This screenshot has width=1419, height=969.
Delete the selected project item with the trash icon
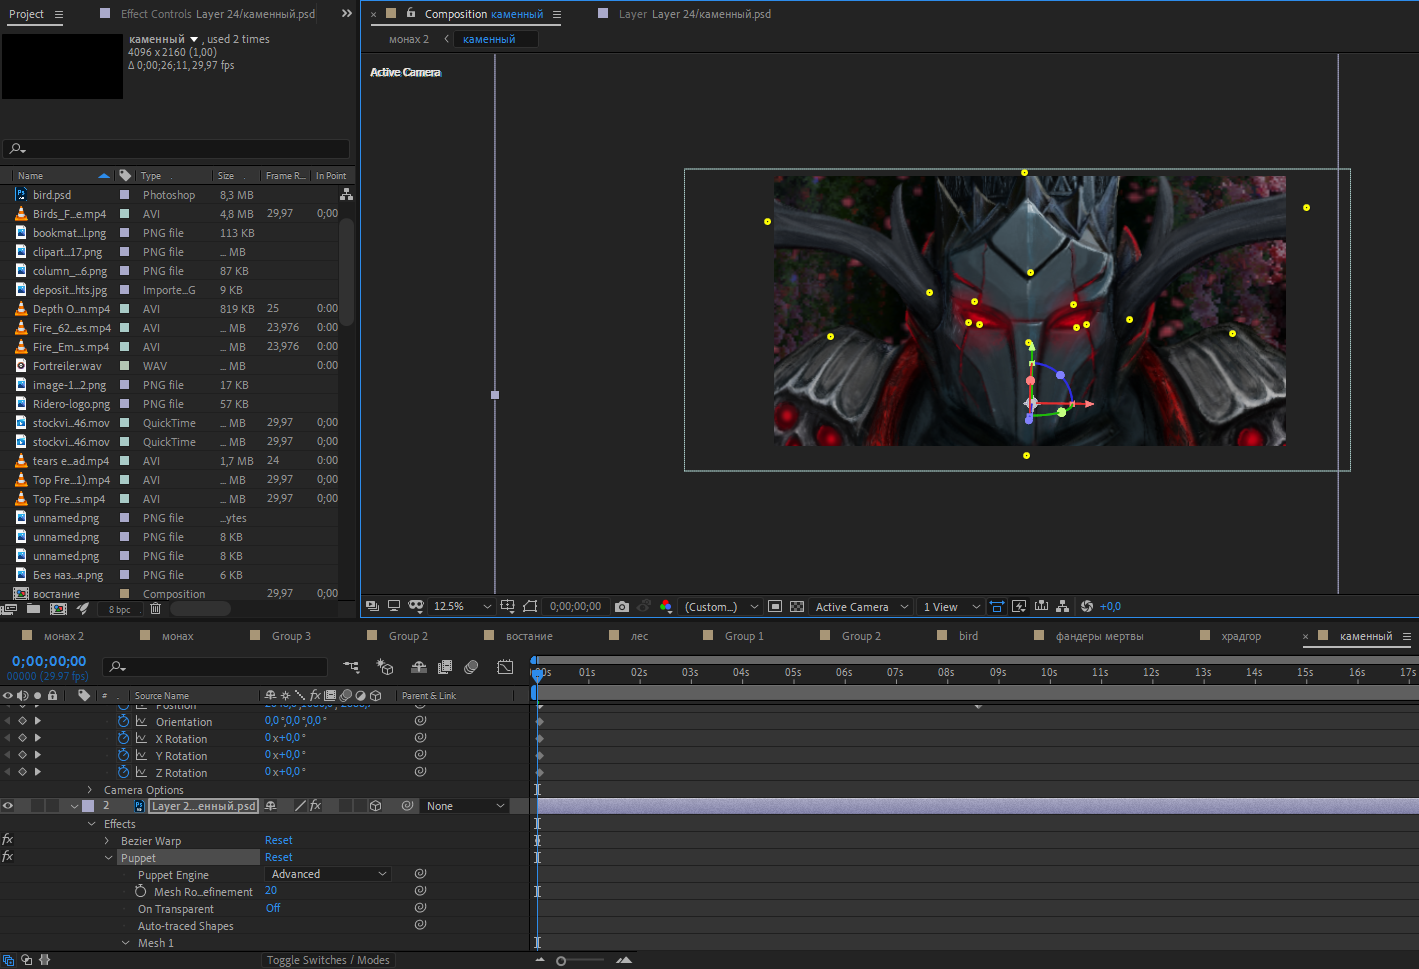[155, 608]
